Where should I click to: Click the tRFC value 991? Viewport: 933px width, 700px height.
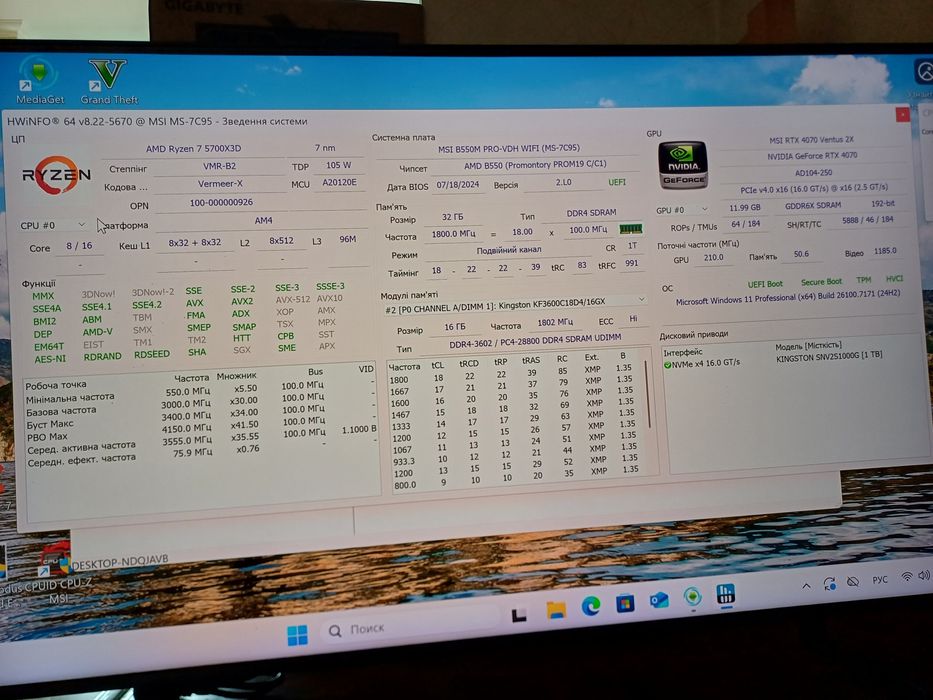click(631, 262)
